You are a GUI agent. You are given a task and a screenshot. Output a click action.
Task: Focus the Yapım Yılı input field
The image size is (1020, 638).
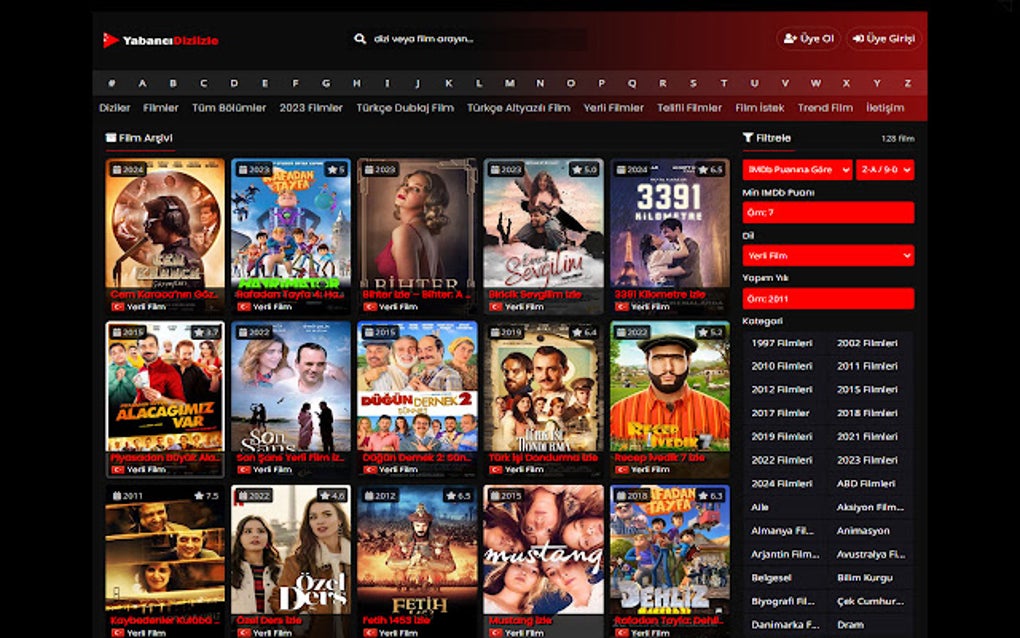click(x=828, y=299)
